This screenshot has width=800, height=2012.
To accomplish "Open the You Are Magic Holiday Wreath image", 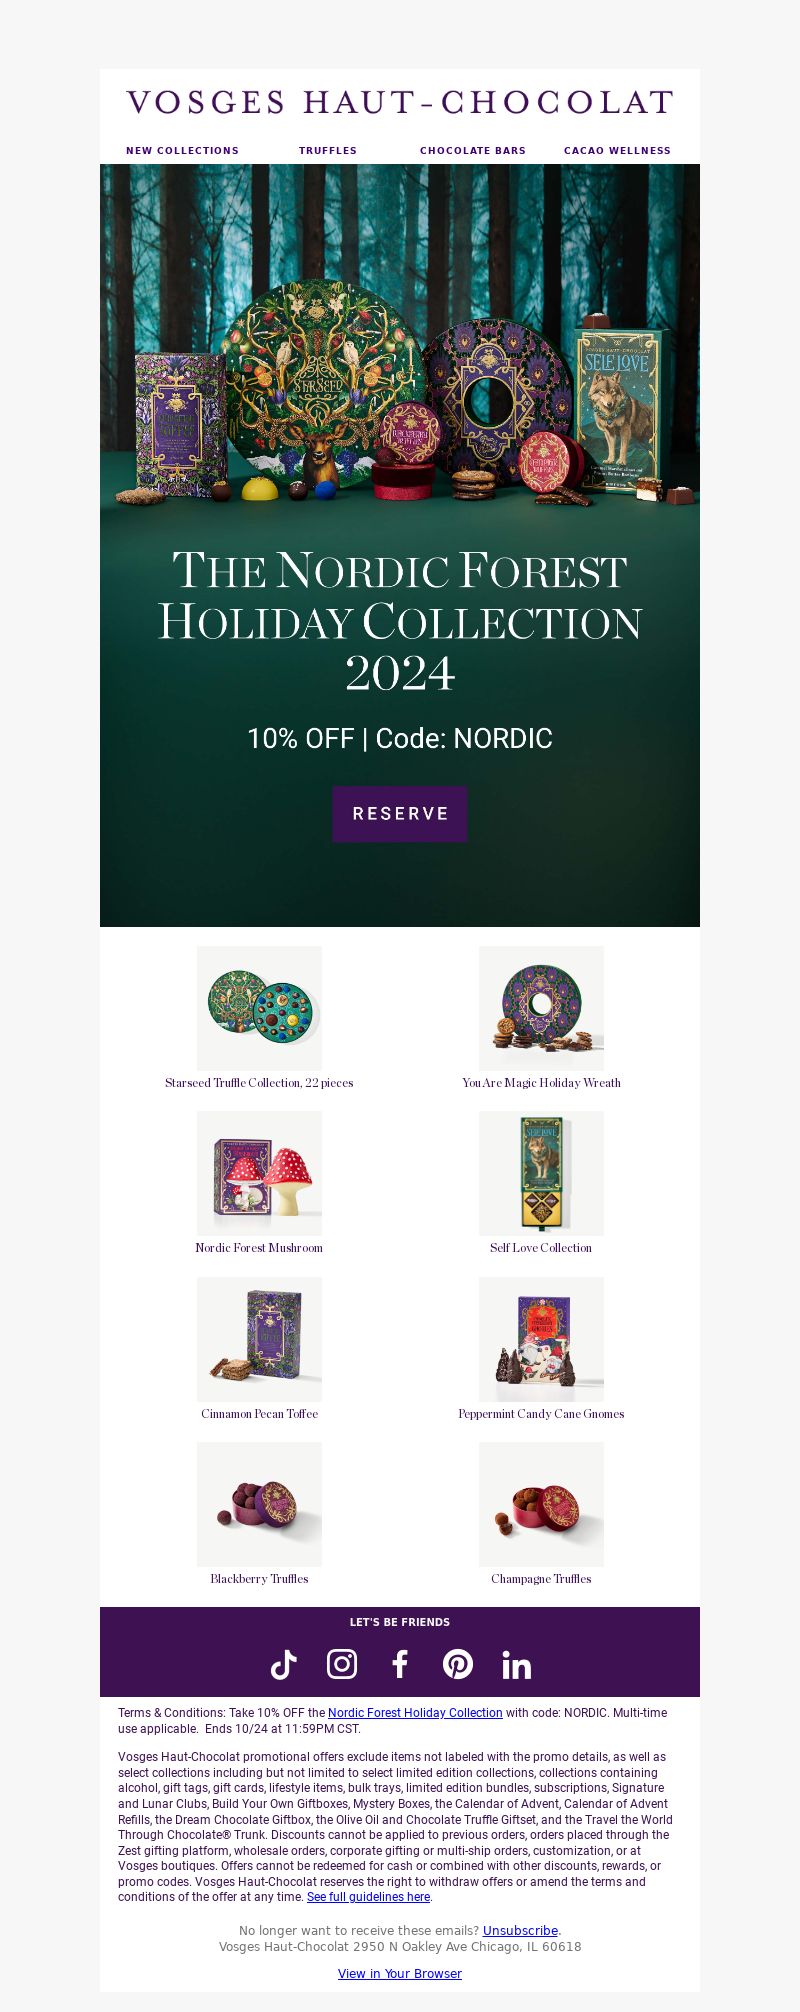I will click(x=541, y=1008).
